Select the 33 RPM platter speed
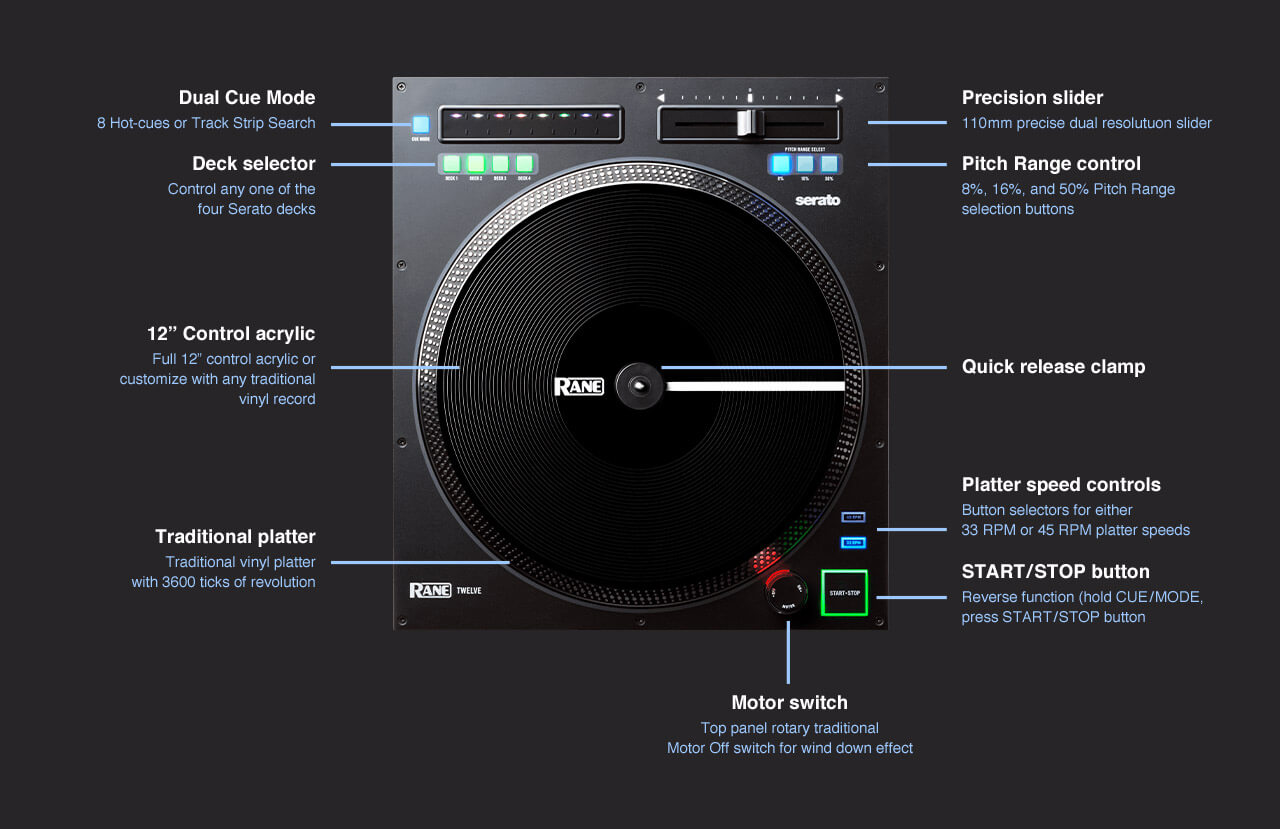Image resolution: width=1280 pixels, height=829 pixels. [x=853, y=542]
